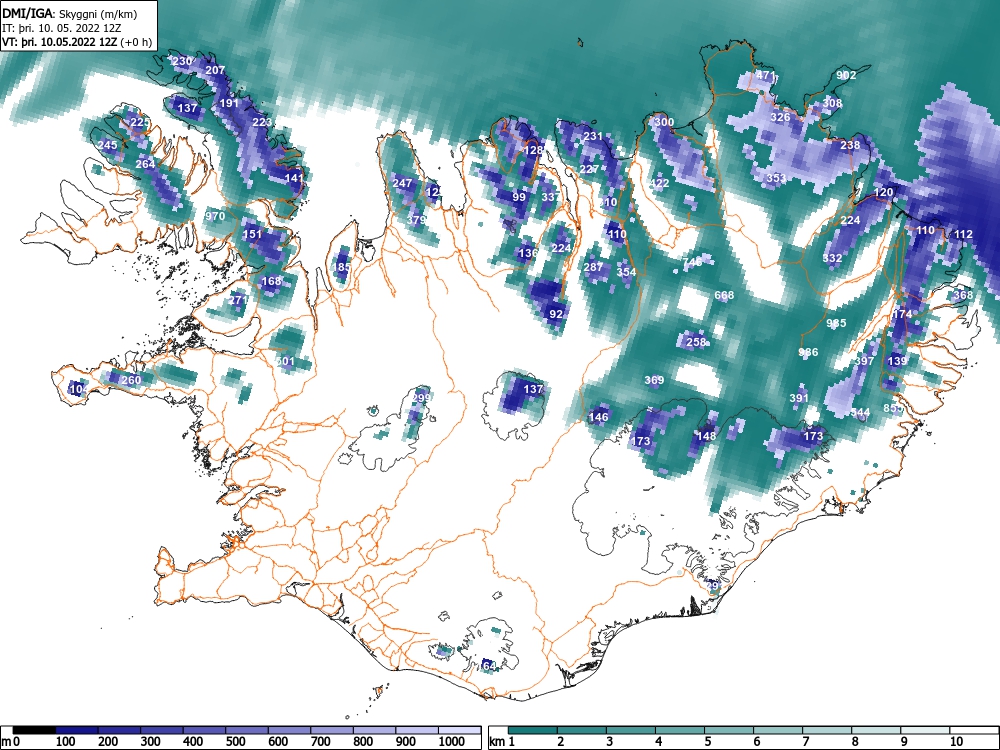Image resolution: width=1000 pixels, height=750 pixels.
Task: Click the visibility value 668
Action: tap(724, 295)
